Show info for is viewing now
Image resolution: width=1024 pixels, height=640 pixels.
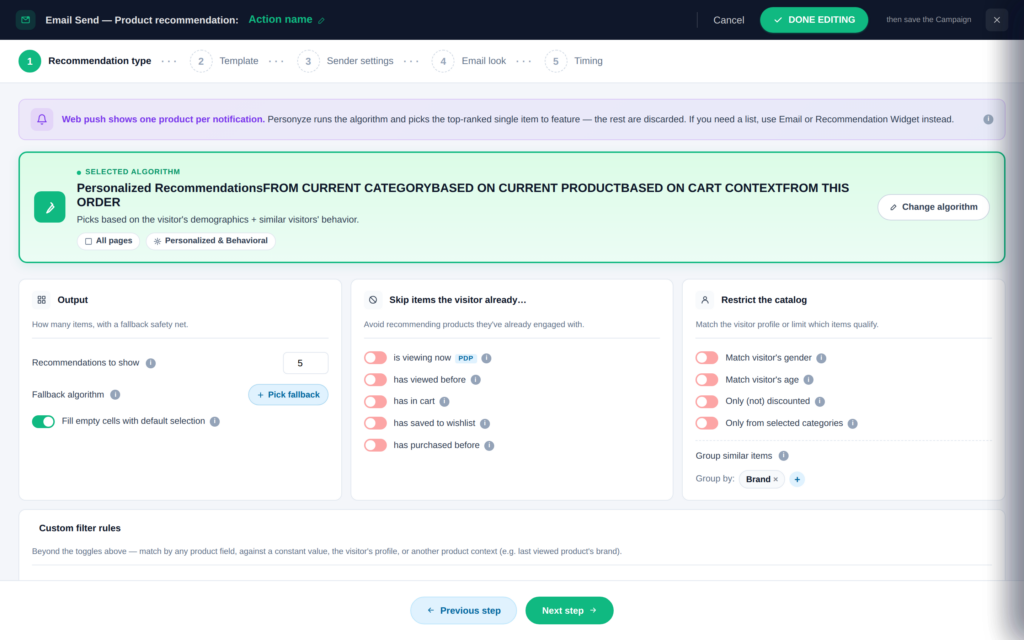click(487, 358)
